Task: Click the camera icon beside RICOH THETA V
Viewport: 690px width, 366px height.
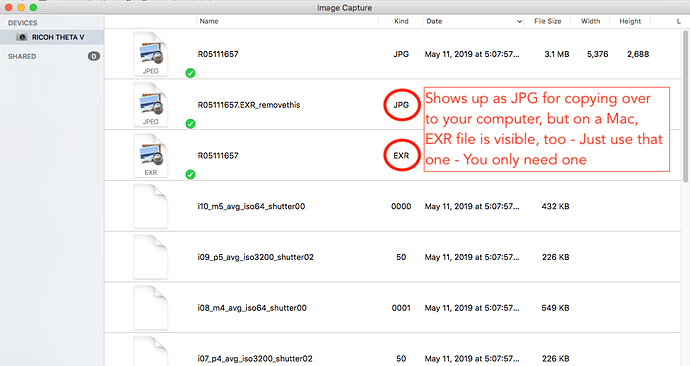Action: [22, 37]
